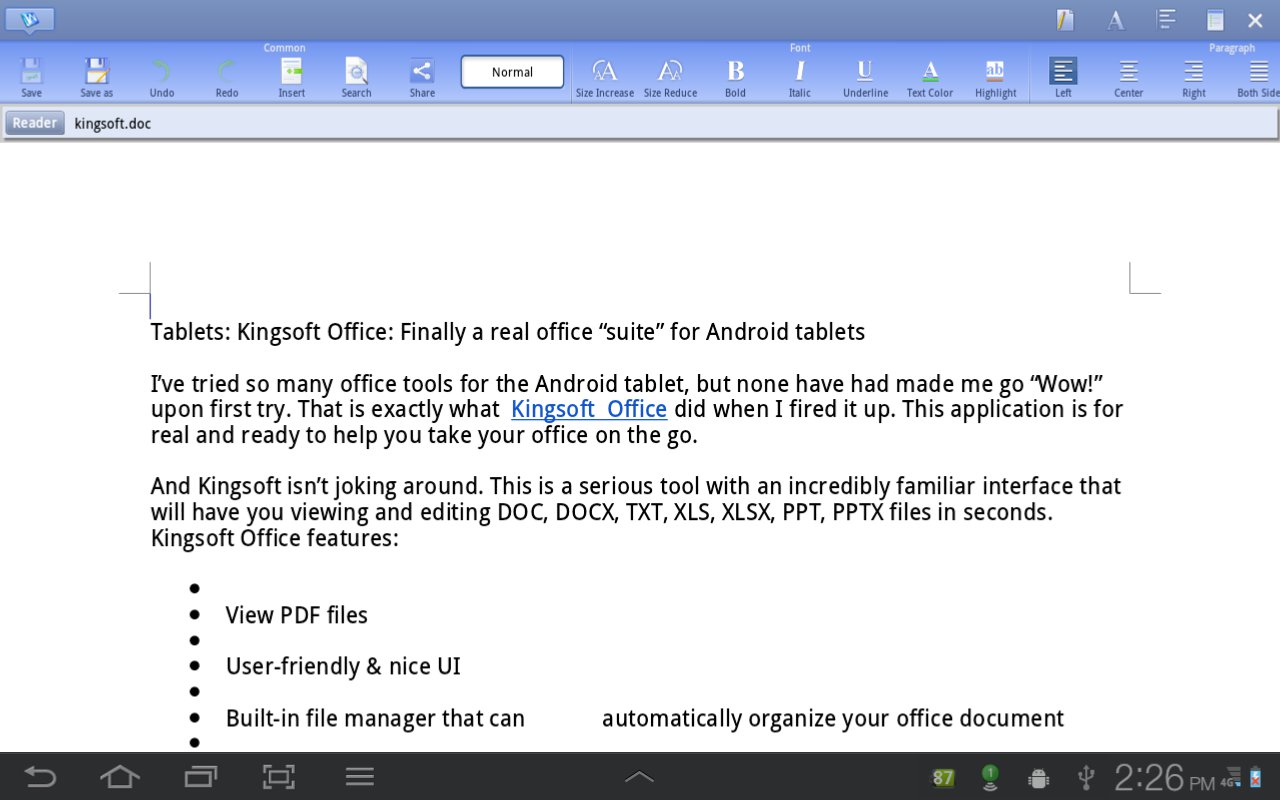Viewport: 1280px width, 800px height.
Task: Center-align the paragraph
Action: pyautogui.click(x=1128, y=76)
